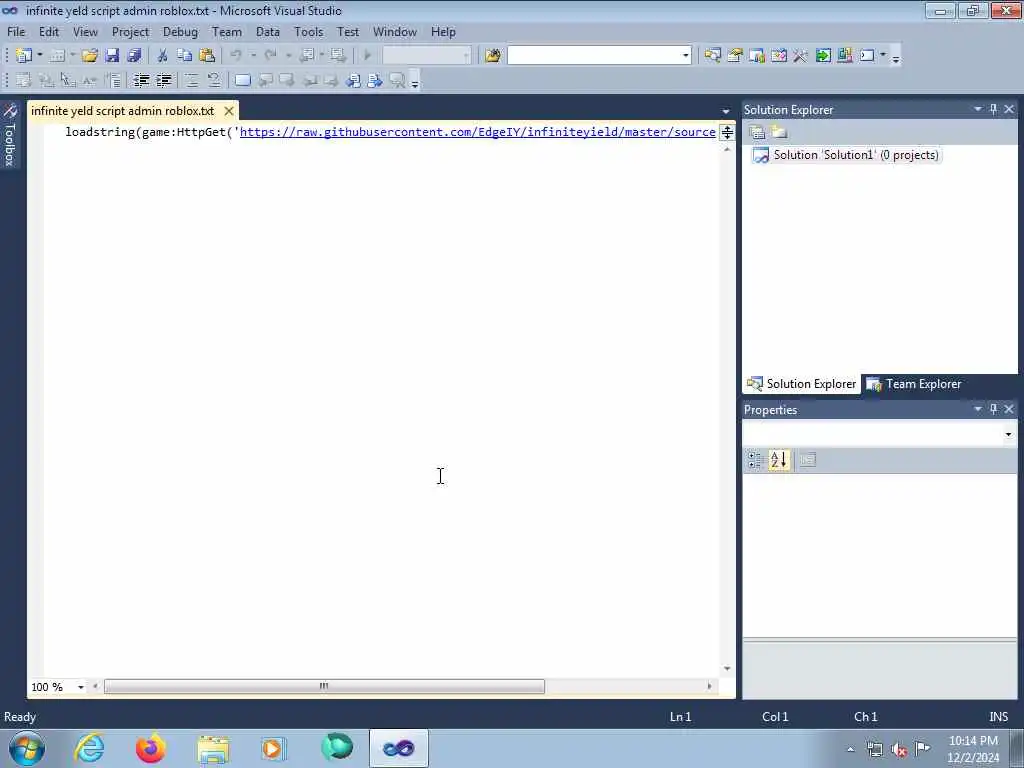Viewport: 1024px width, 768px height.
Task: Click the Add New Solution Folder icon
Action: 779,133
